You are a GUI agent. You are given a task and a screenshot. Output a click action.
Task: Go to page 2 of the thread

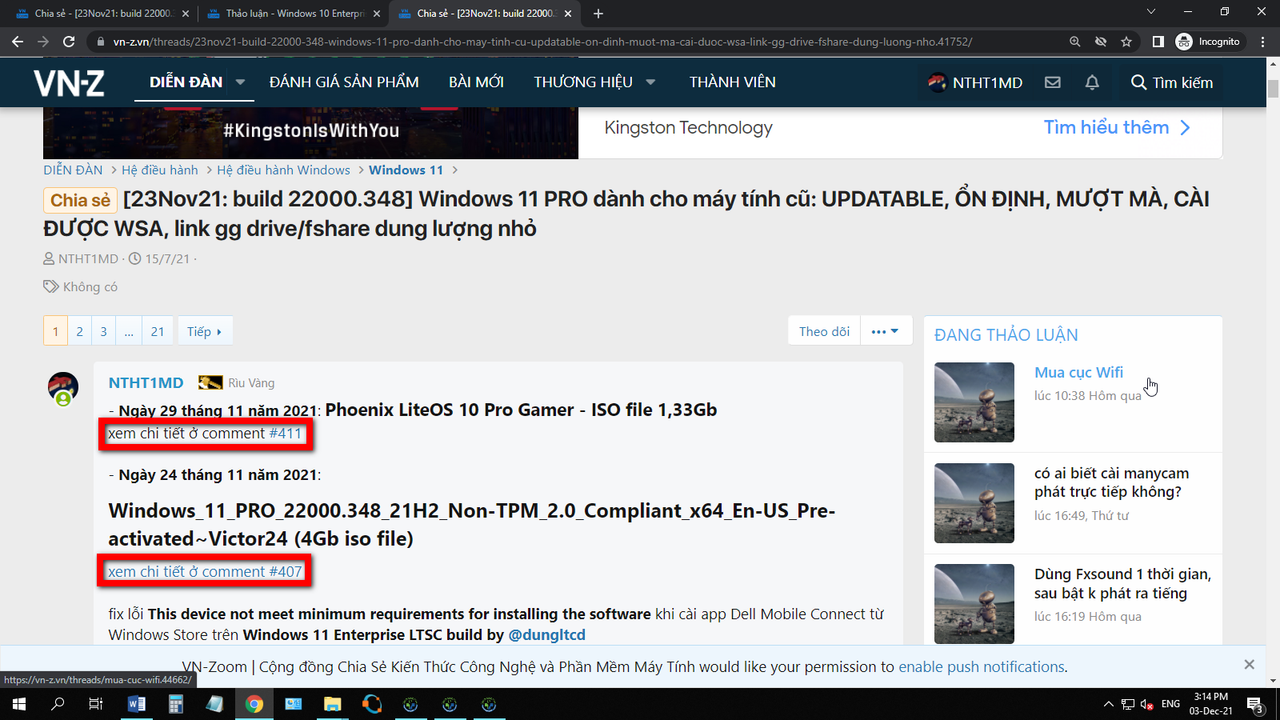[79, 331]
